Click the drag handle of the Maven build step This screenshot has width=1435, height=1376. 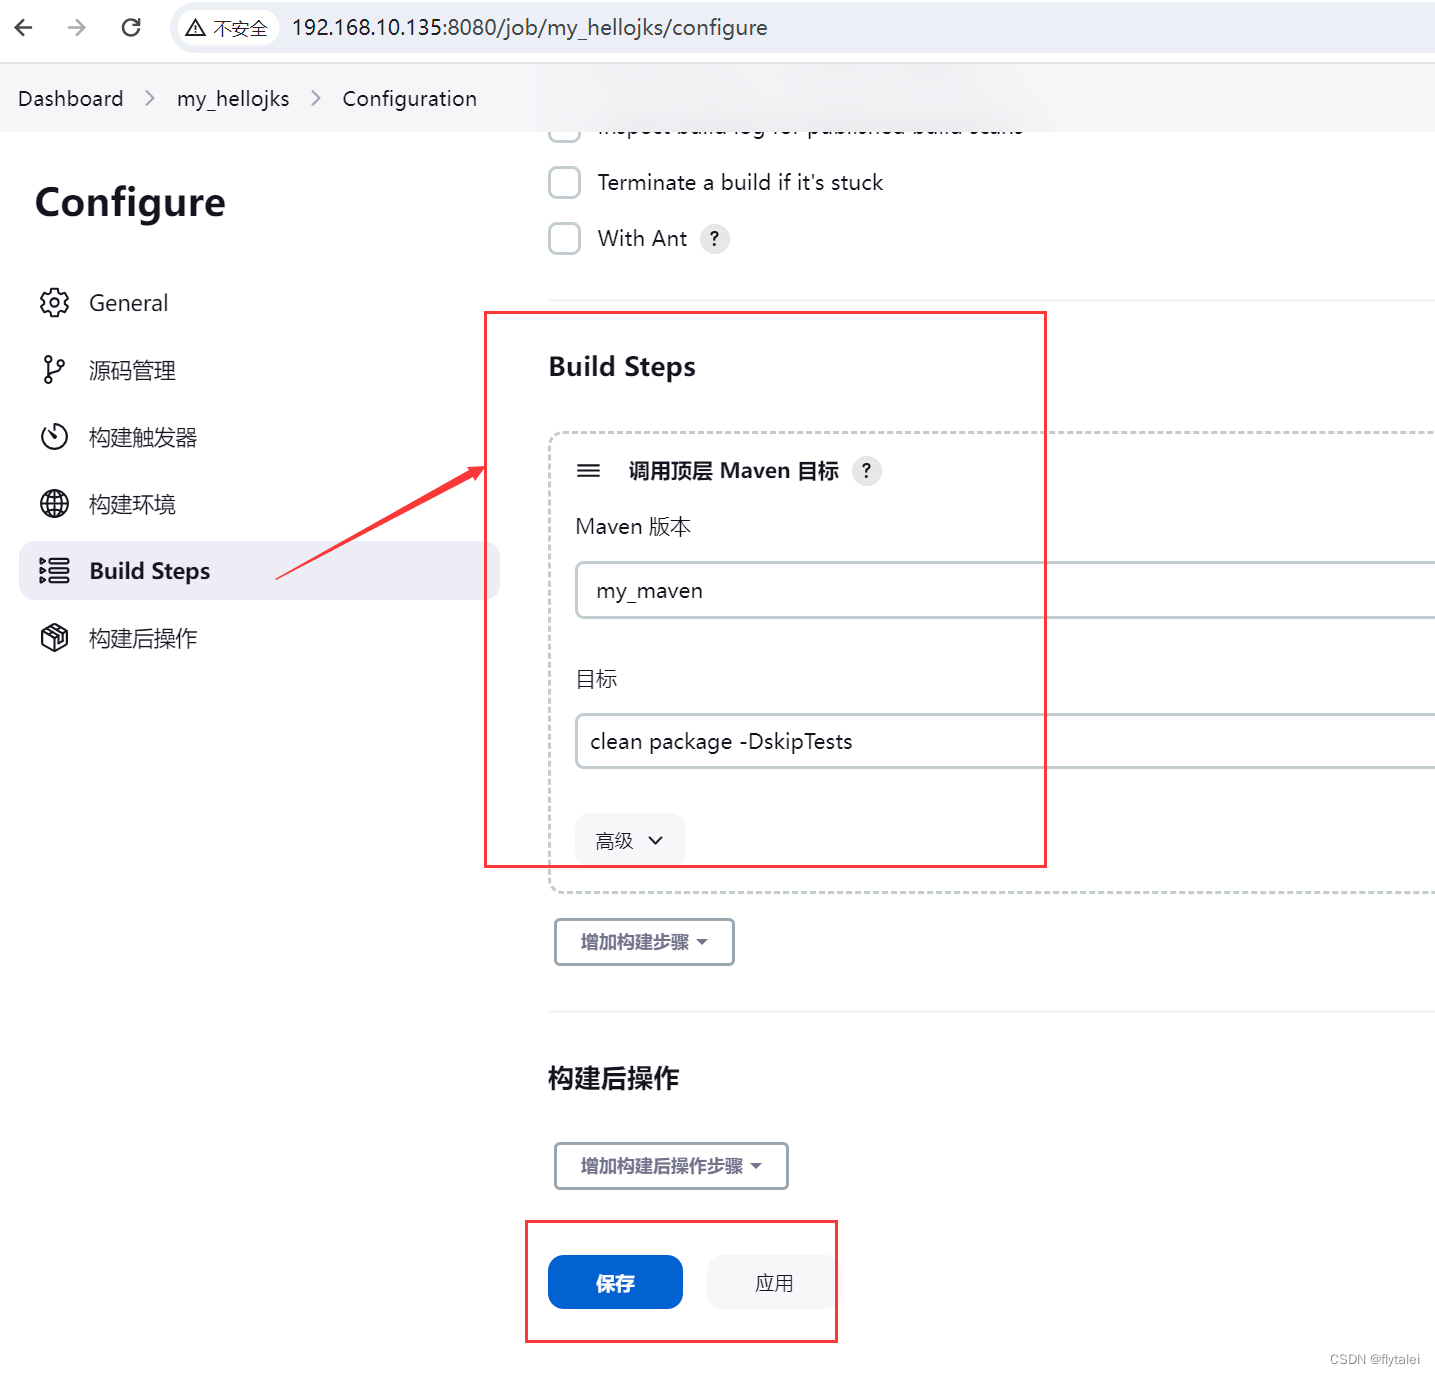coord(589,470)
